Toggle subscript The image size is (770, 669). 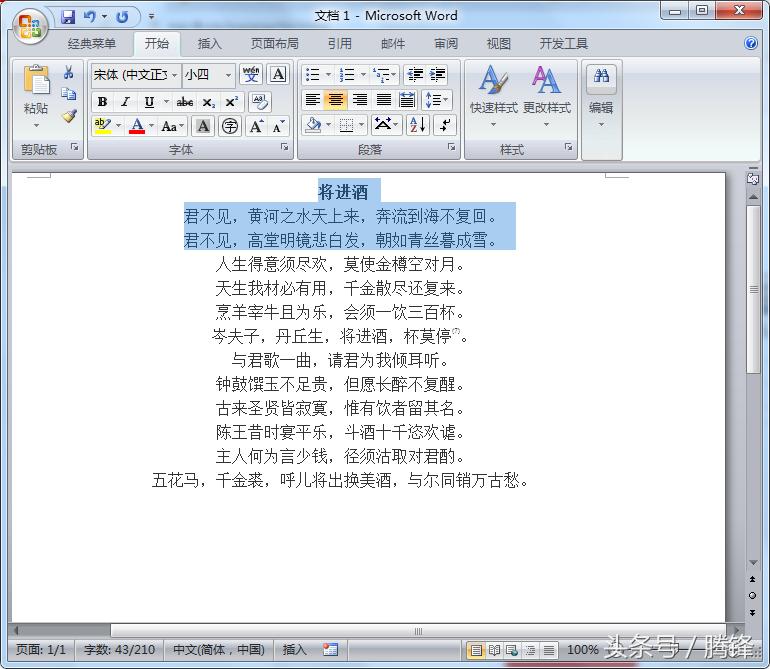pos(208,102)
